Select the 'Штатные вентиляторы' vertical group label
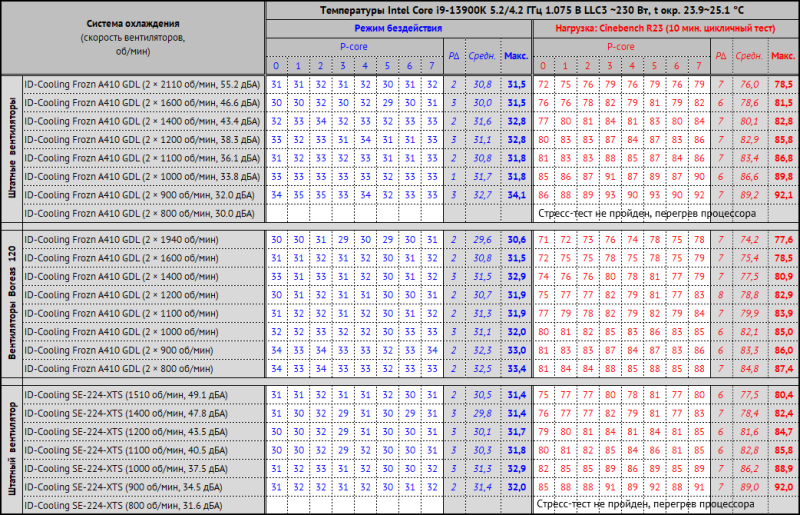The height and width of the screenshot is (515, 800). click(x=12, y=149)
